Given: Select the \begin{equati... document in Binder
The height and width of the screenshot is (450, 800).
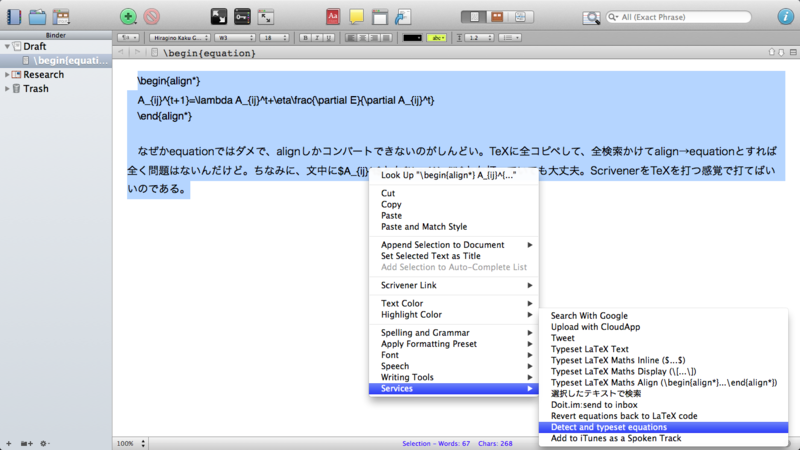Looking at the screenshot, I should (x=56, y=60).
